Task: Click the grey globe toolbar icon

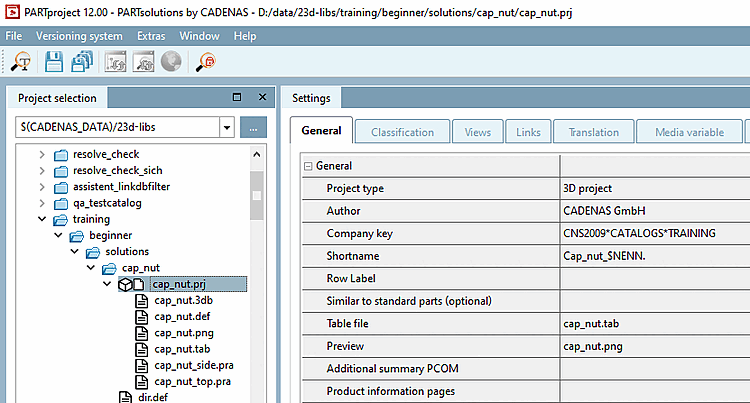Action: pos(170,62)
